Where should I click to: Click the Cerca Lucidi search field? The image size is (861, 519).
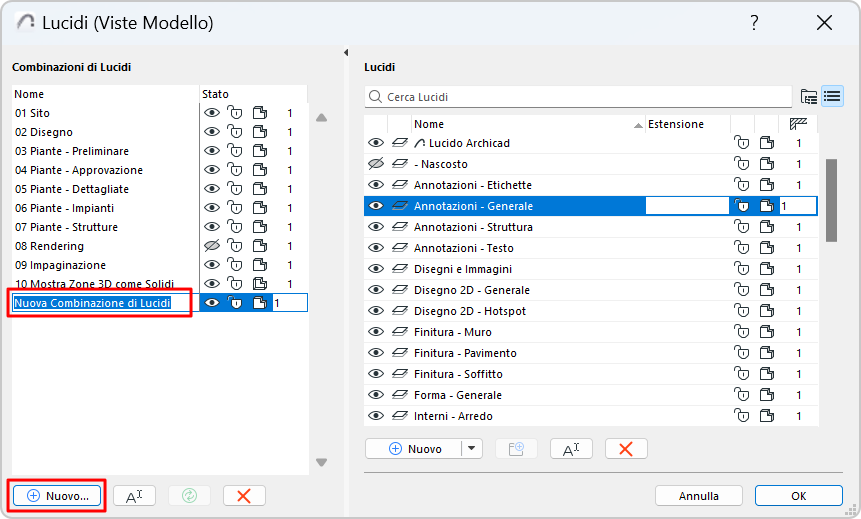[x=580, y=97]
